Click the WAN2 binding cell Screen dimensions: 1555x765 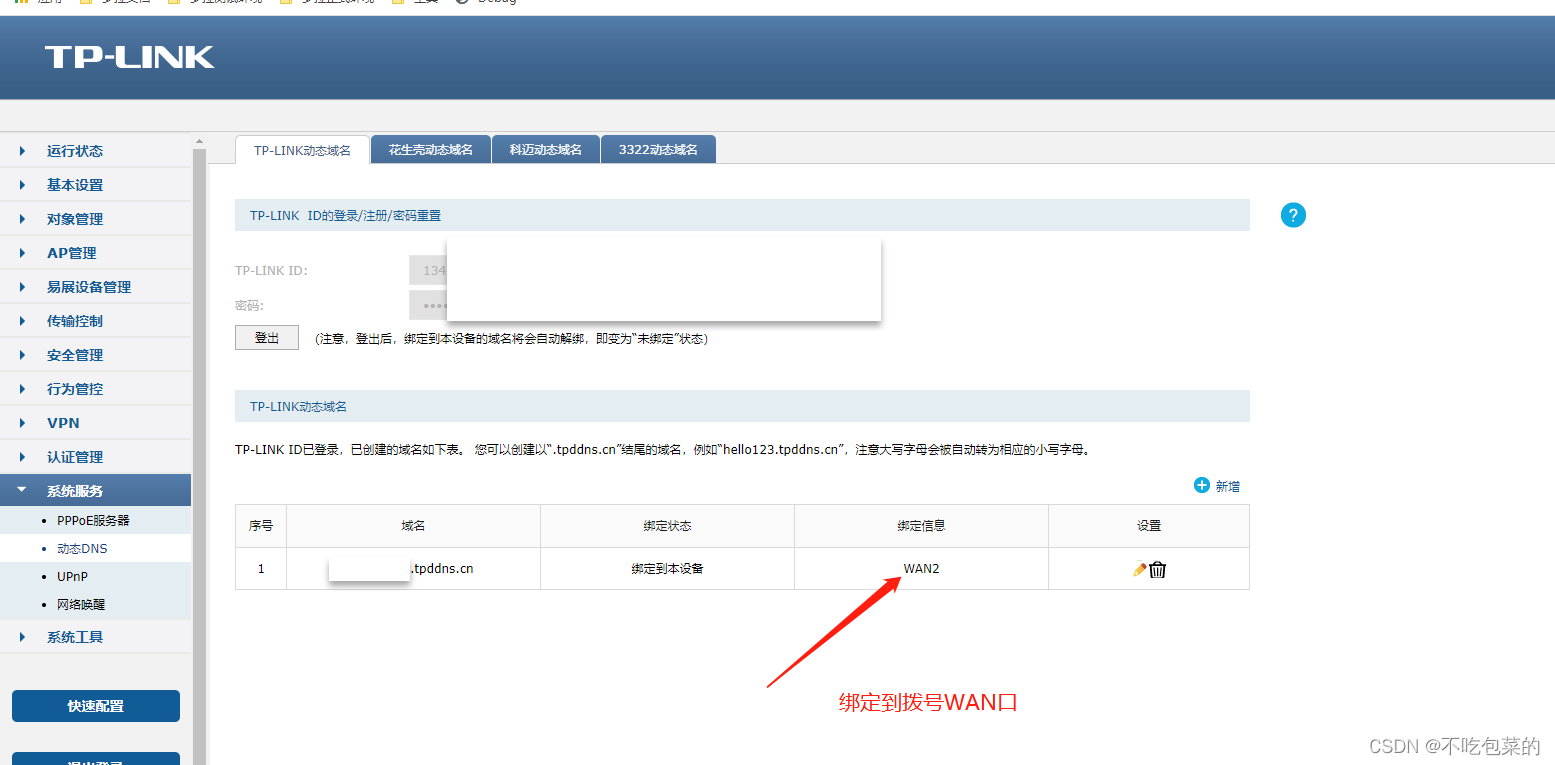[x=921, y=569]
